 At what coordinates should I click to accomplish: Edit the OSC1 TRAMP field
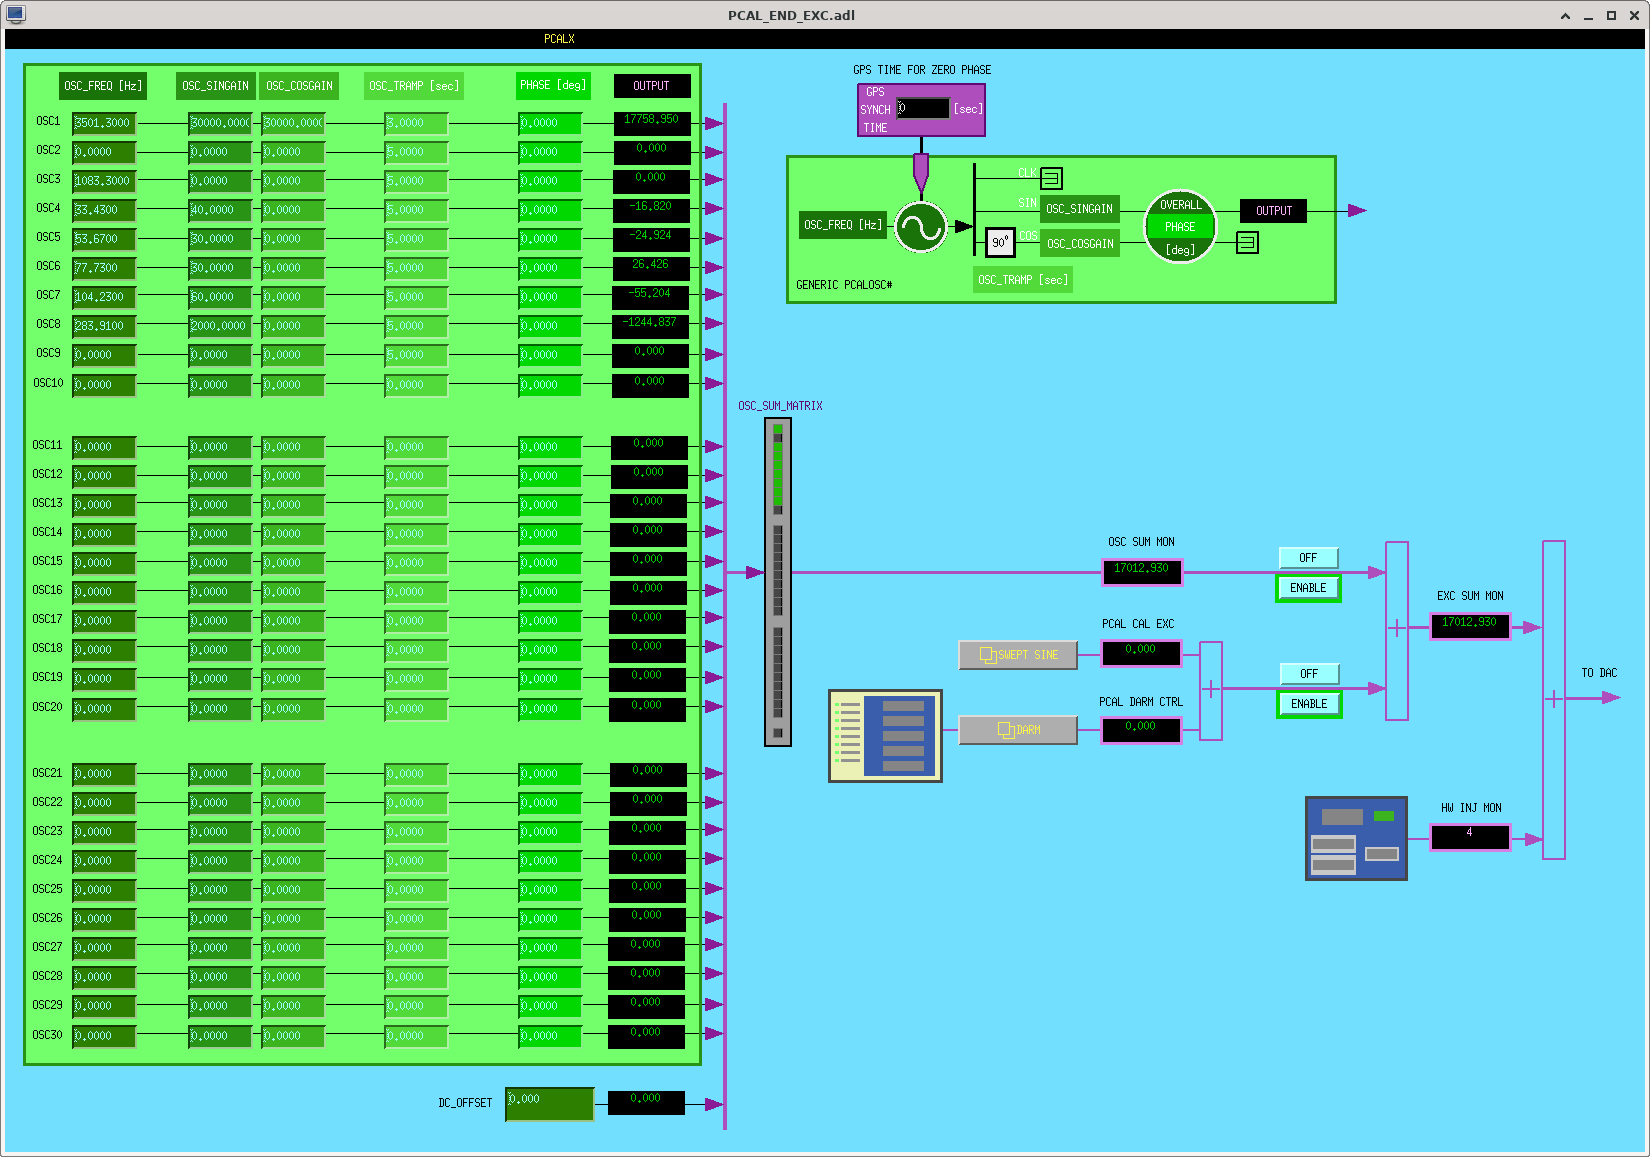coord(416,123)
